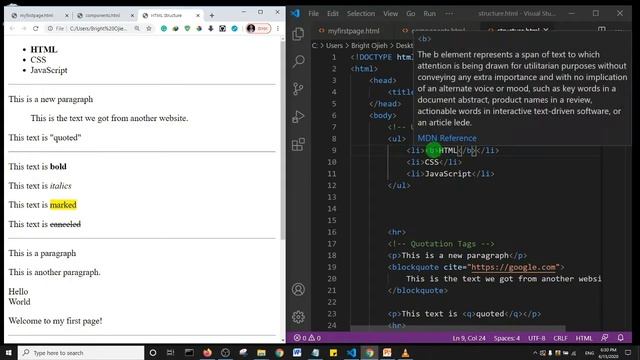640x360 pixels.
Task: Open the Manage gear in VS Code
Action: pyautogui.click(x=298, y=317)
